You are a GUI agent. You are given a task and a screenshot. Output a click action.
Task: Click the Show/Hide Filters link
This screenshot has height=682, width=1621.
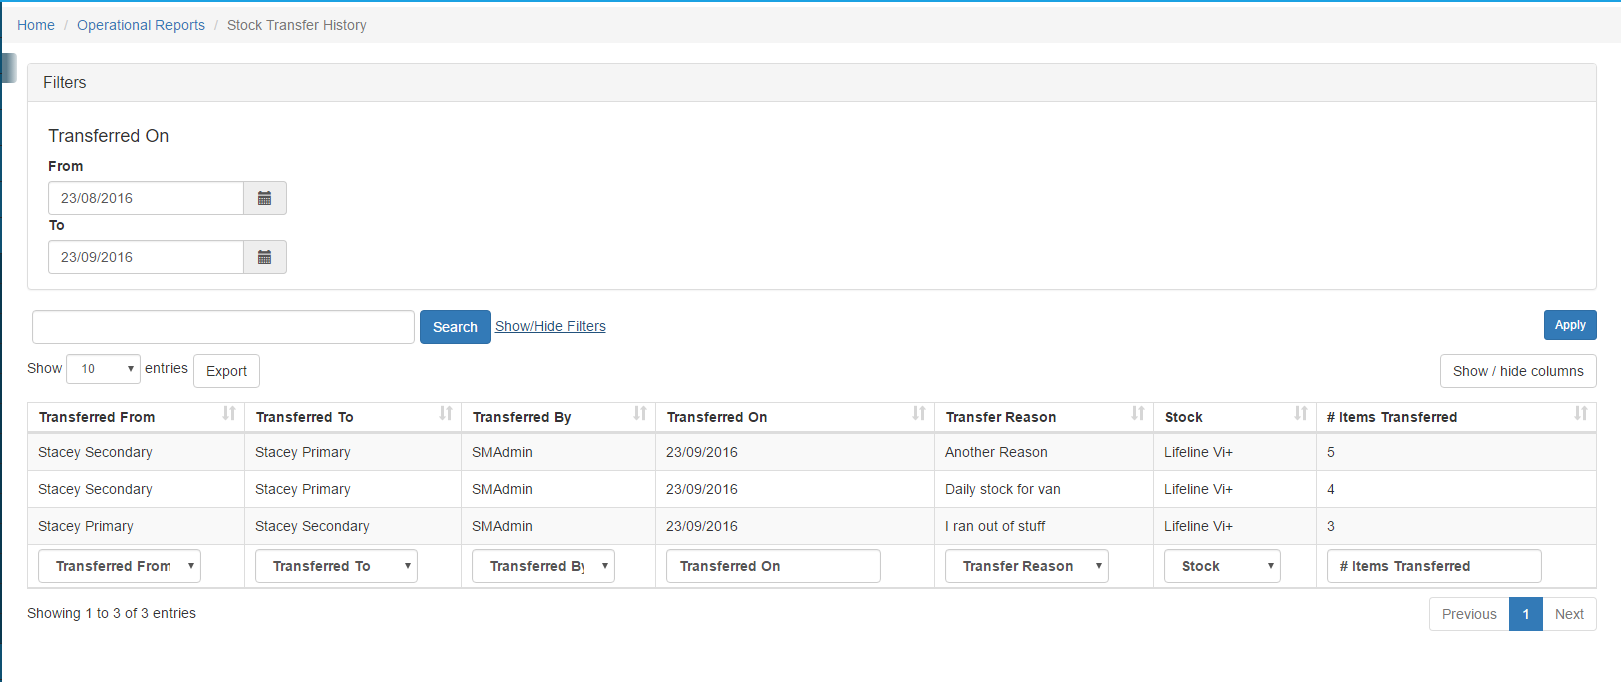pos(550,326)
